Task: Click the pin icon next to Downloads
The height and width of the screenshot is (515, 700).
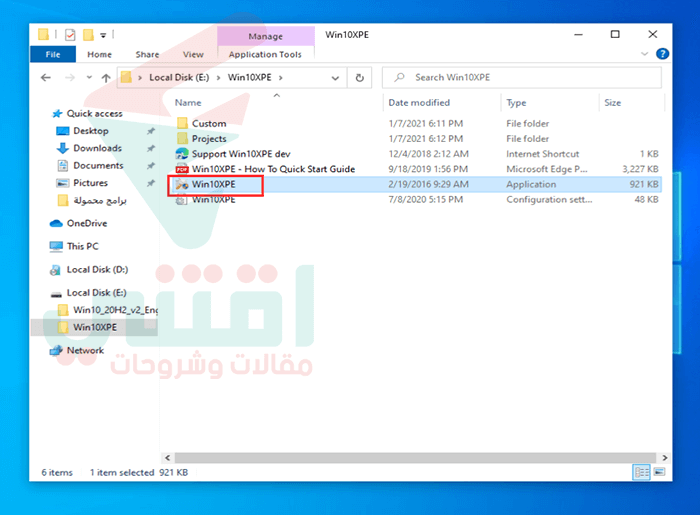Action: (151, 148)
